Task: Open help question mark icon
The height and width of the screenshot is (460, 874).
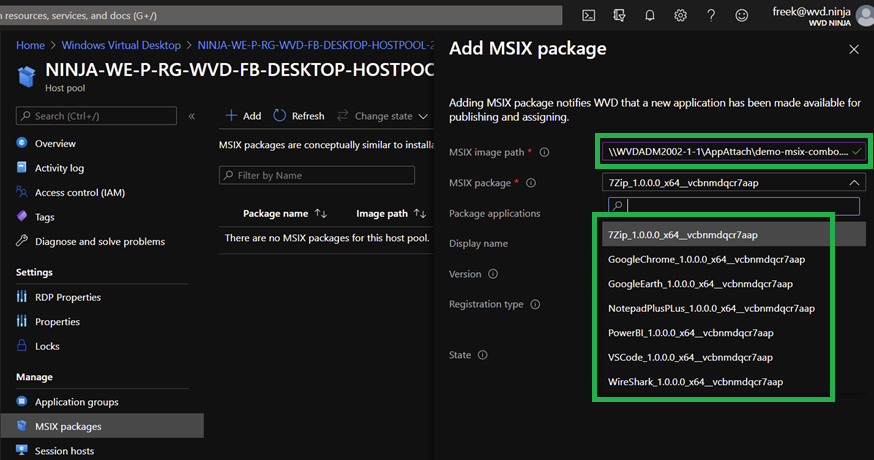Action: pyautogui.click(x=711, y=16)
